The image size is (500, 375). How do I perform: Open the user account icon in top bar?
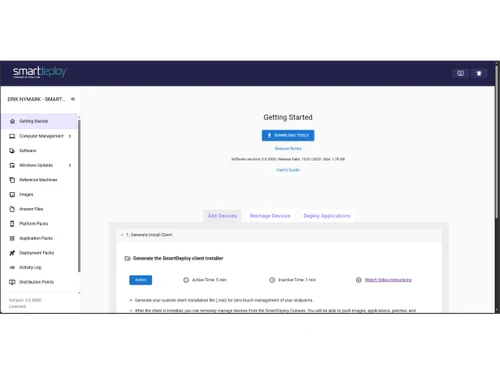479,73
